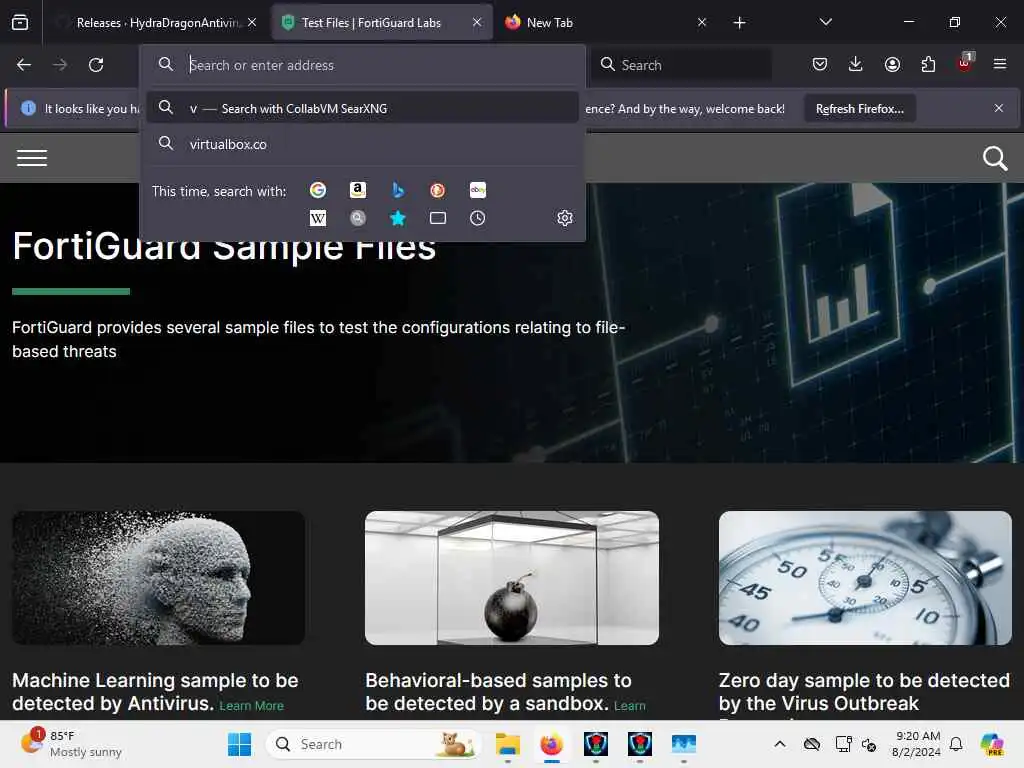Click 'Machine Learning sample to be' heading
Image resolution: width=1024 pixels, height=768 pixels.
(x=155, y=680)
